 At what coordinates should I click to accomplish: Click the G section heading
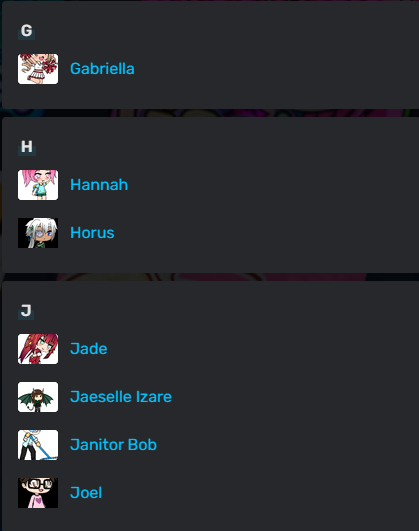tap(26, 31)
